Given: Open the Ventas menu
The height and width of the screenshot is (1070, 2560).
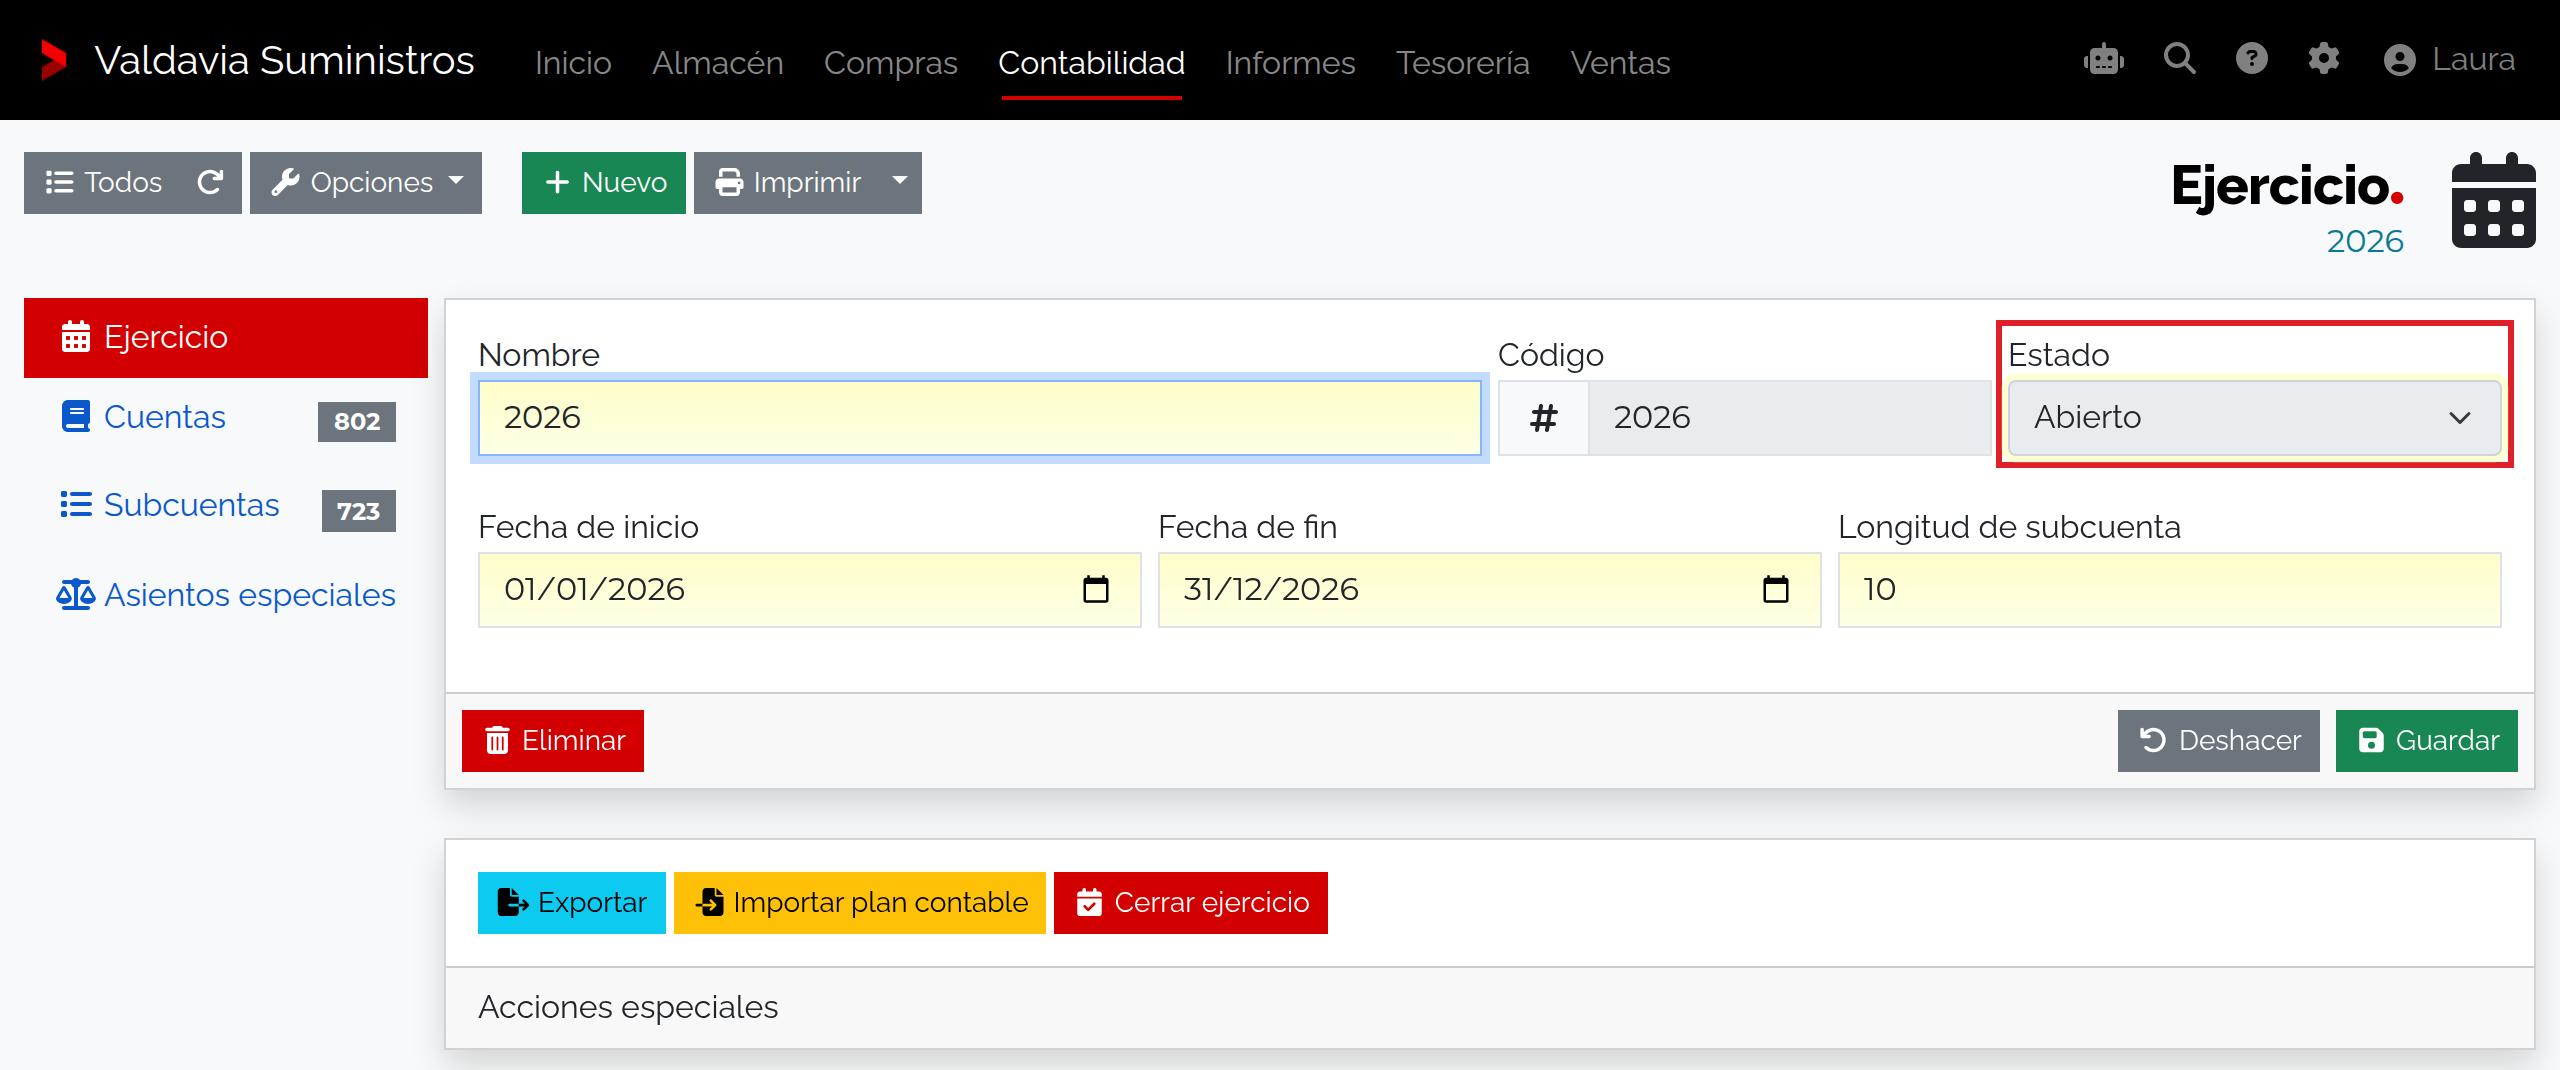Looking at the screenshot, I should coord(1621,62).
